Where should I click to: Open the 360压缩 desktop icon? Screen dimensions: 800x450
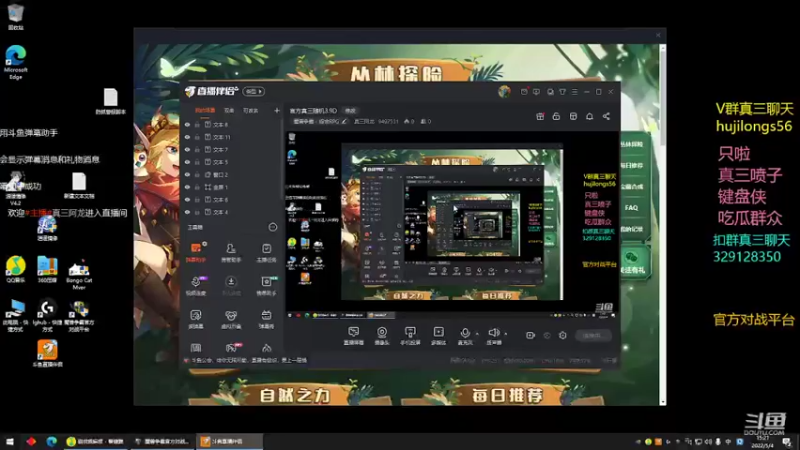(x=47, y=270)
